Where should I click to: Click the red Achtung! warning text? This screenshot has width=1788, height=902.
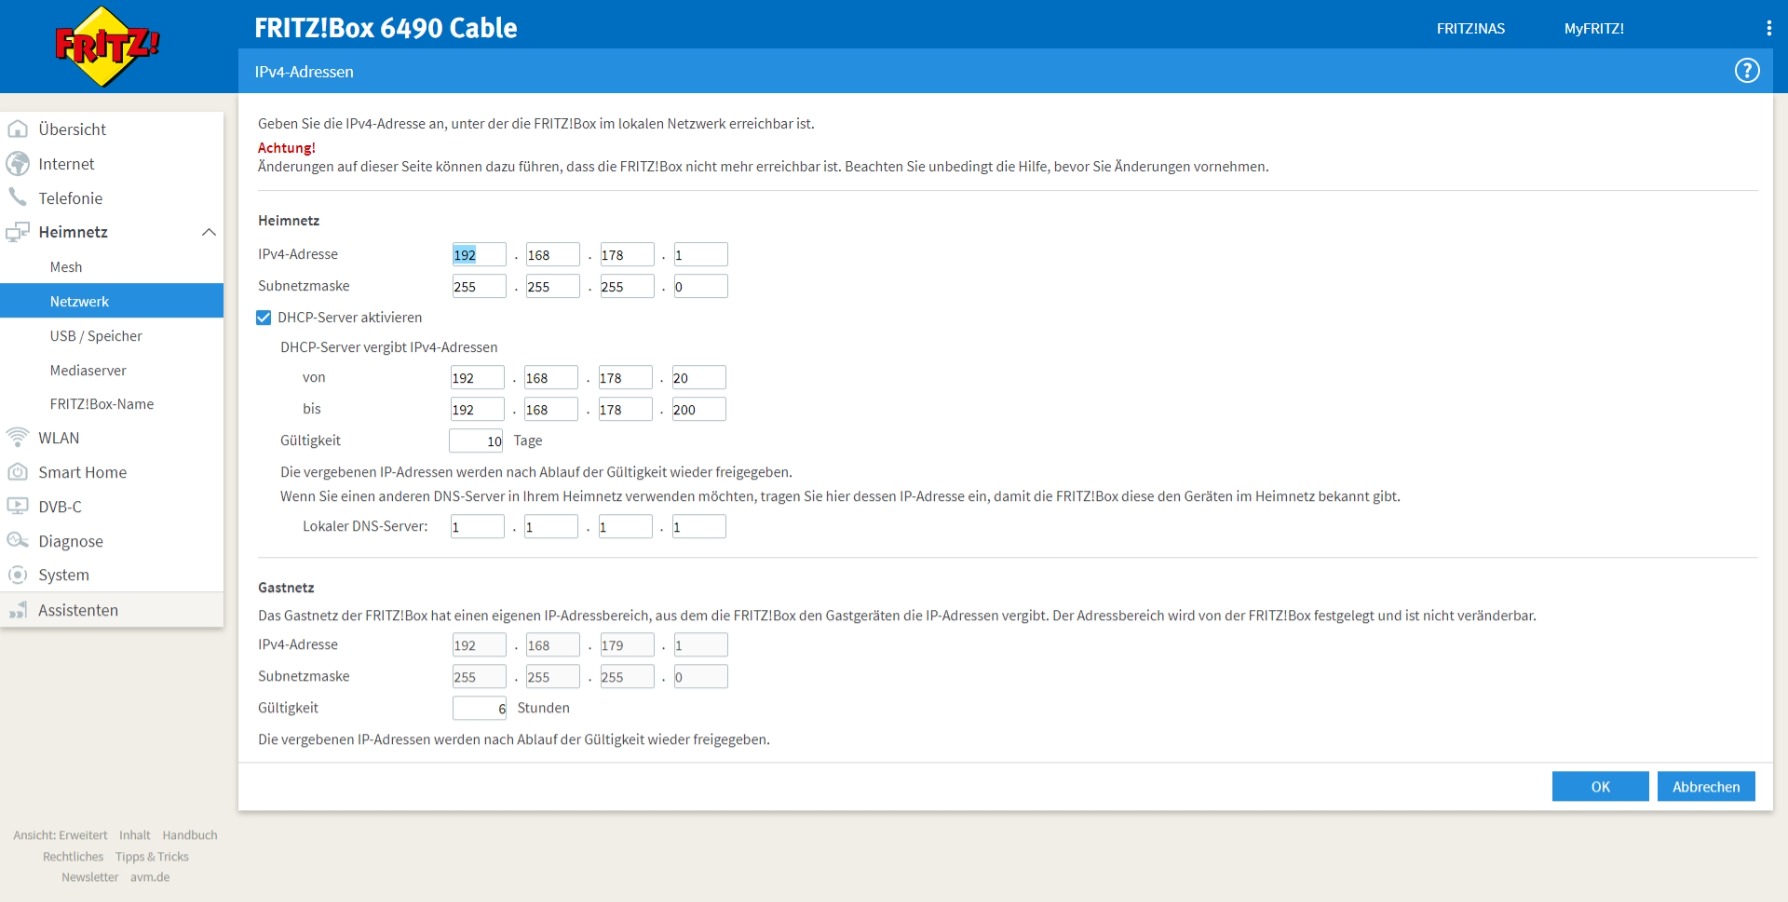click(287, 148)
